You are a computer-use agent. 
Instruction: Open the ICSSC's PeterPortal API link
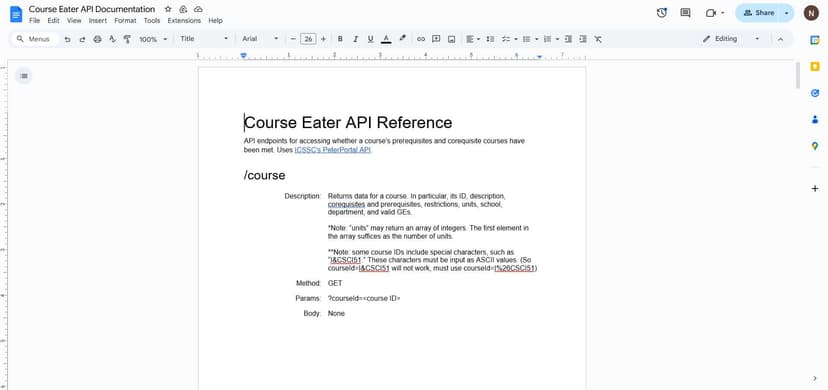(333, 150)
